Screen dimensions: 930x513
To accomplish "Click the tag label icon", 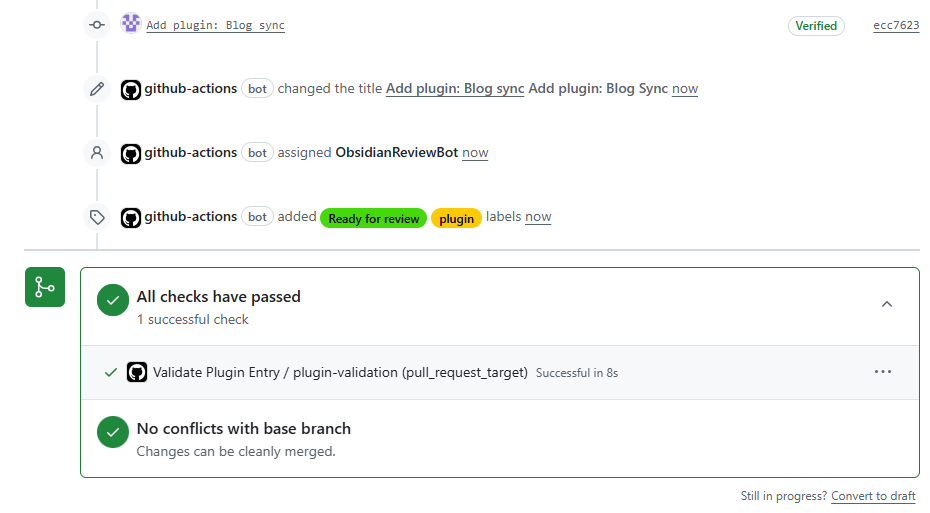I will coord(97,217).
